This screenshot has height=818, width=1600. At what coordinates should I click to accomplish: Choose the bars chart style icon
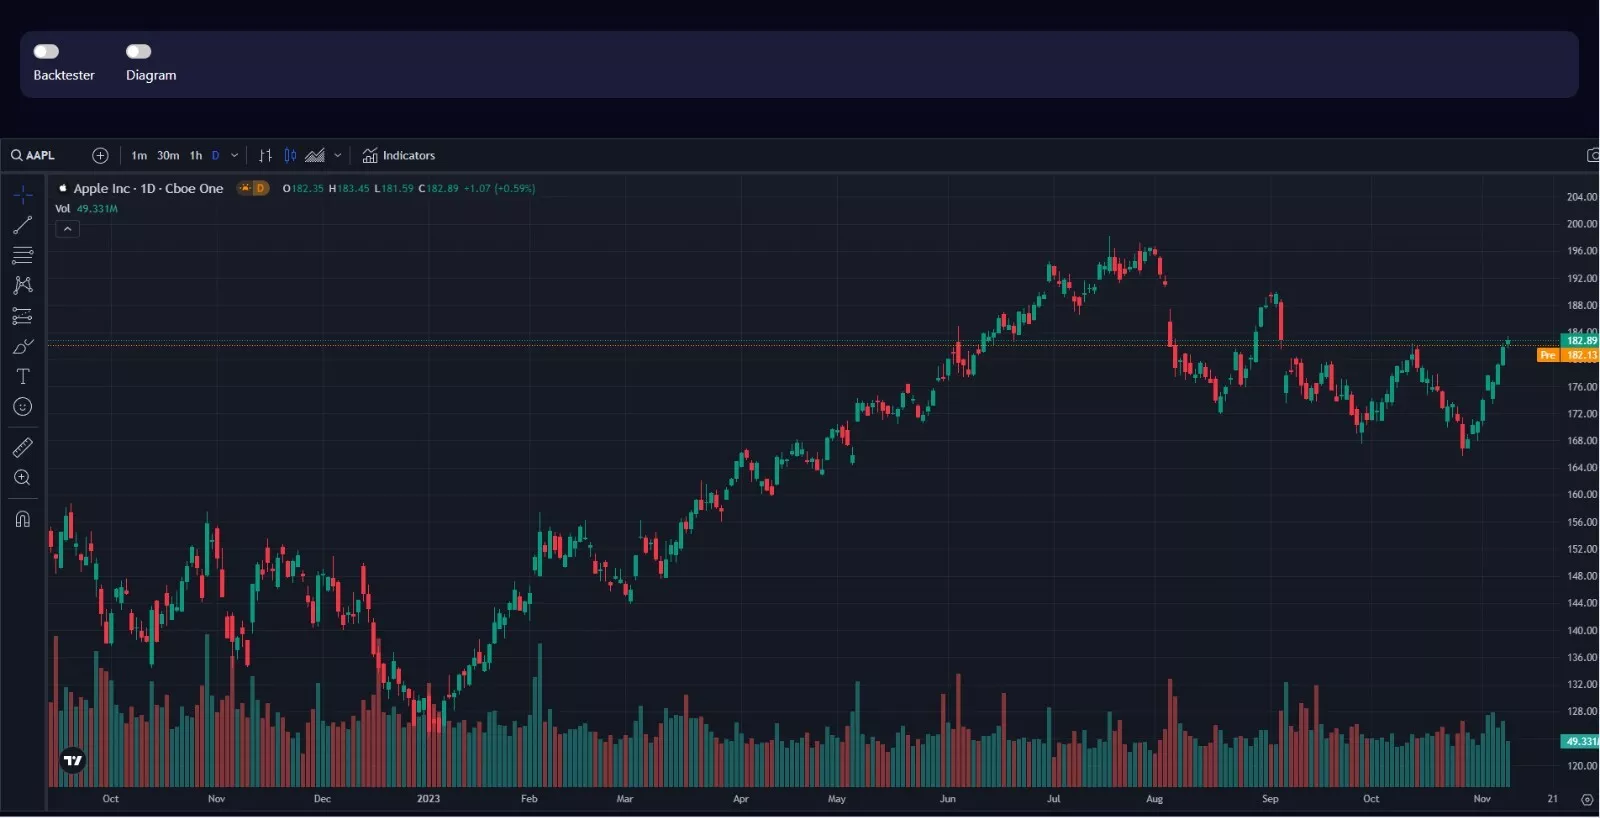point(265,155)
